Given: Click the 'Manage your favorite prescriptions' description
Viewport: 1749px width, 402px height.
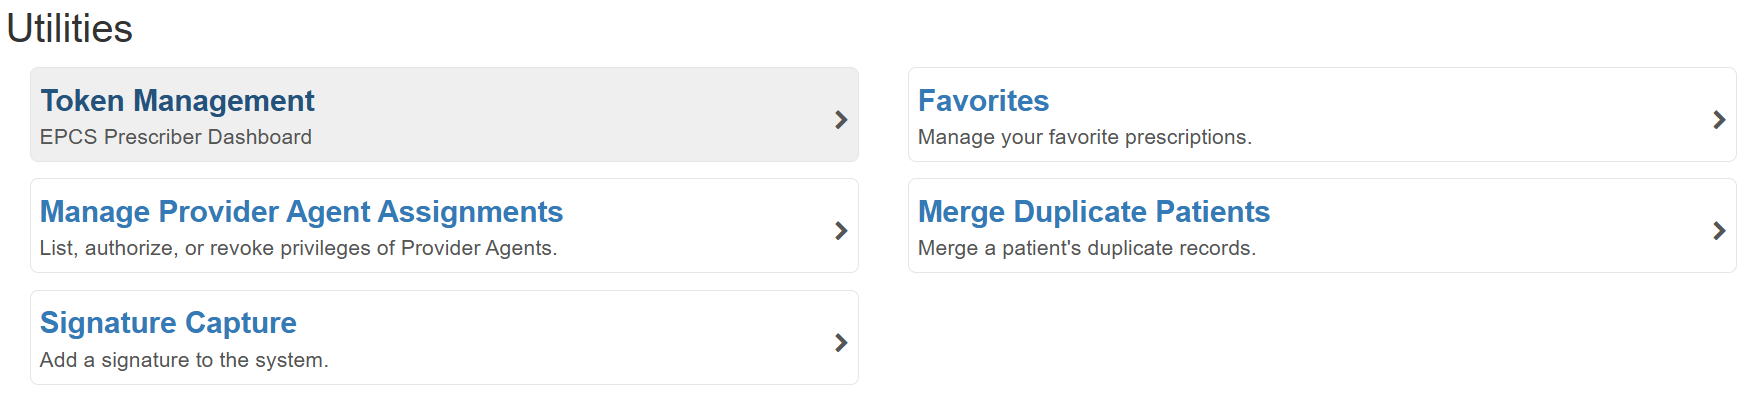Looking at the screenshot, I should (1084, 137).
